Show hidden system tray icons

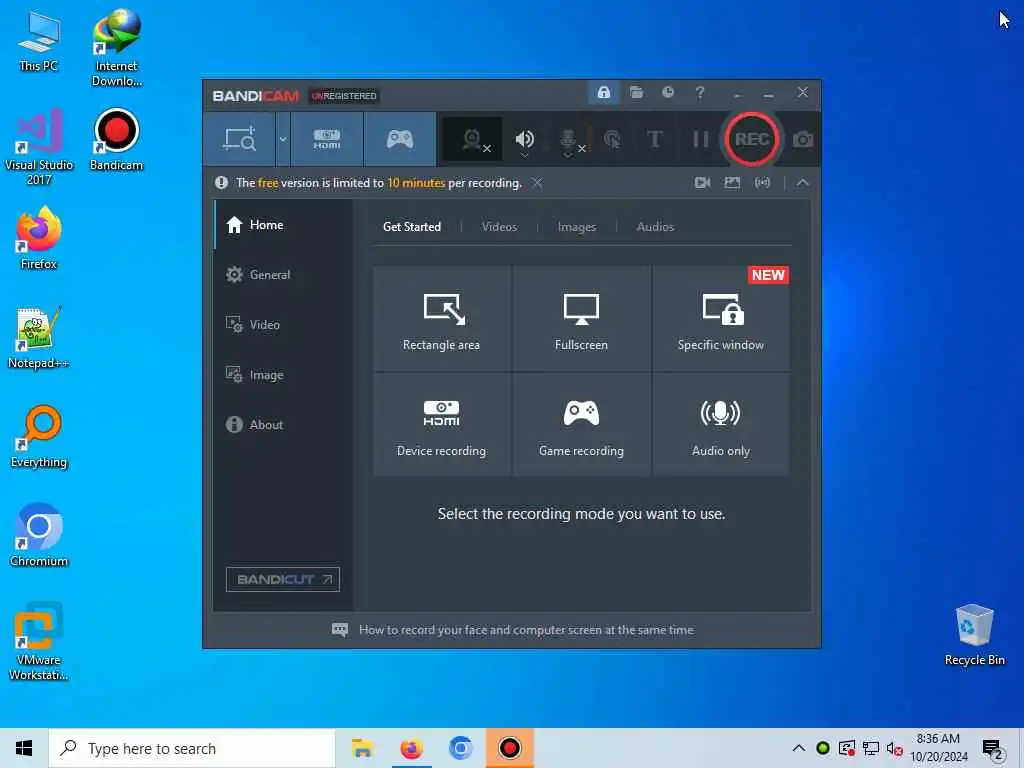(798, 748)
